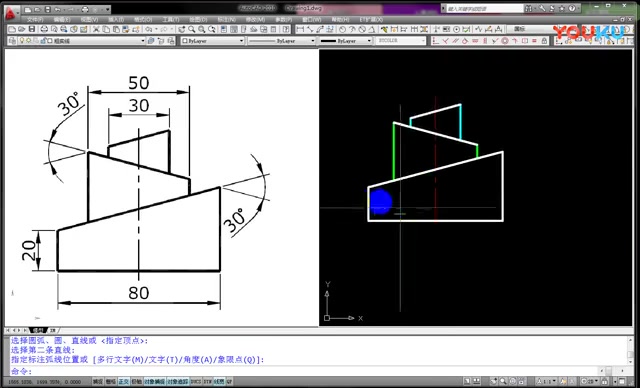
Task: Toggle Object Snap Tracking (对象追踪) button
Action: pos(178,382)
